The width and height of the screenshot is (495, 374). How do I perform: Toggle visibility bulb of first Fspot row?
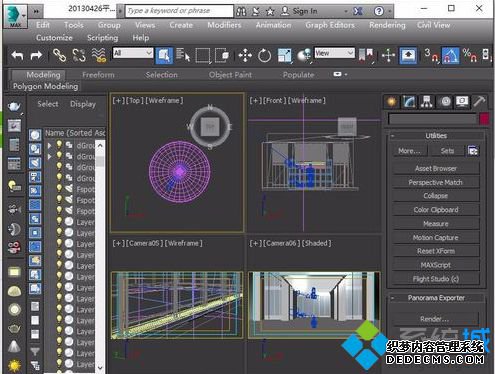(59, 189)
